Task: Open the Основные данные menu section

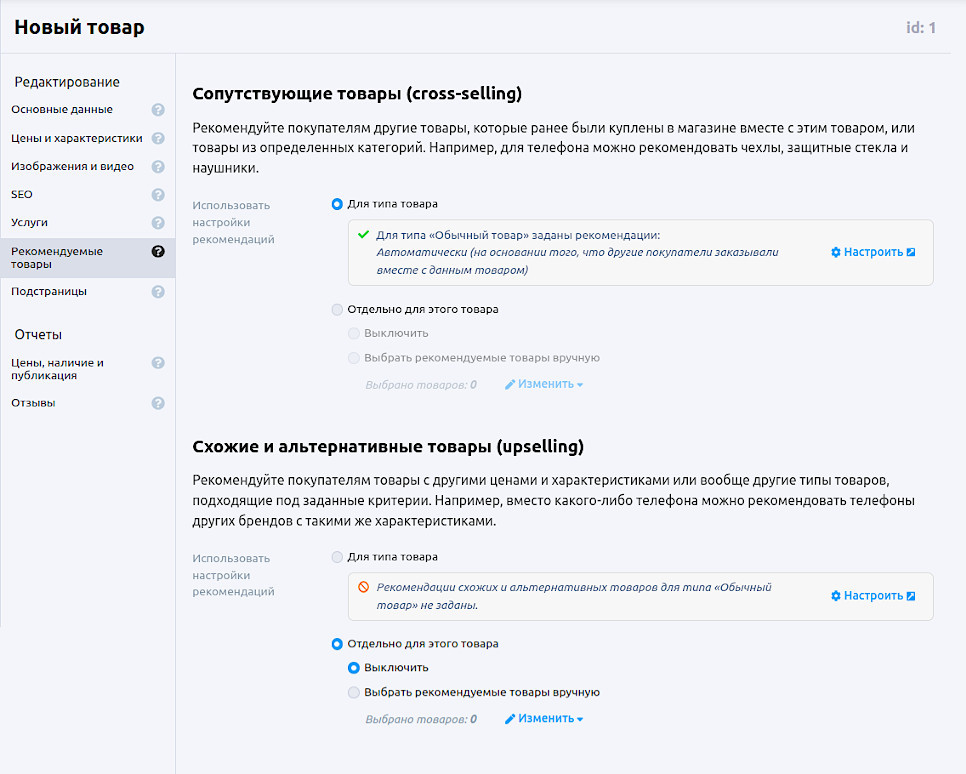Action: (x=62, y=110)
